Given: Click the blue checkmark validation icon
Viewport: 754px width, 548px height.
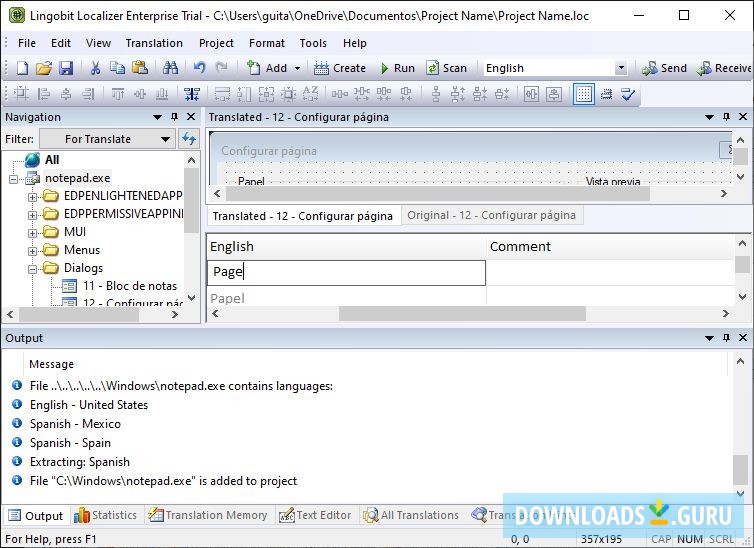Looking at the screenshot, I should tap(628, 94).
